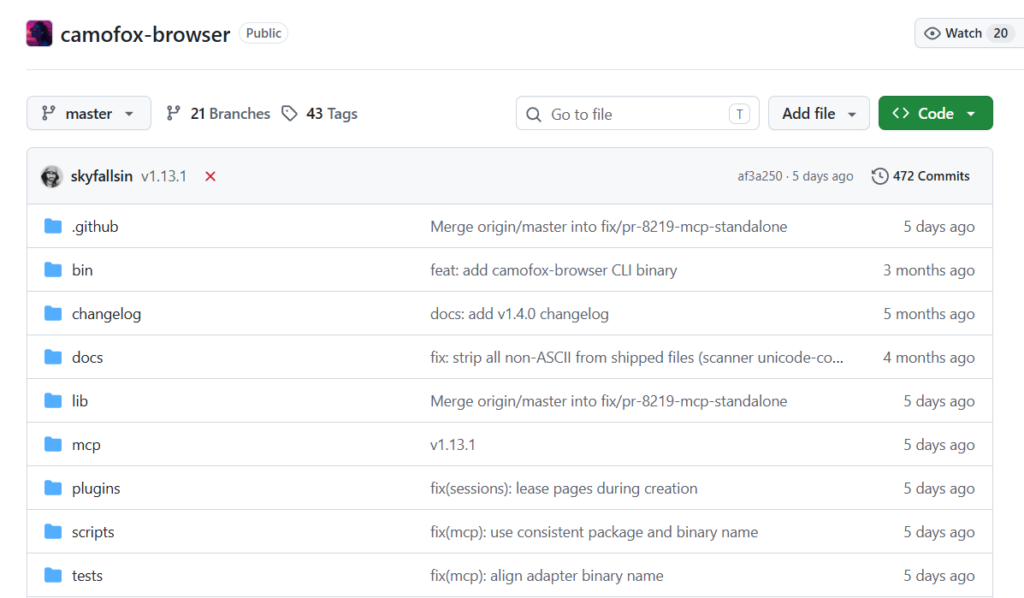Open 'fix(mcp): align adapter binary name' commit

click(x=547, y=576)
